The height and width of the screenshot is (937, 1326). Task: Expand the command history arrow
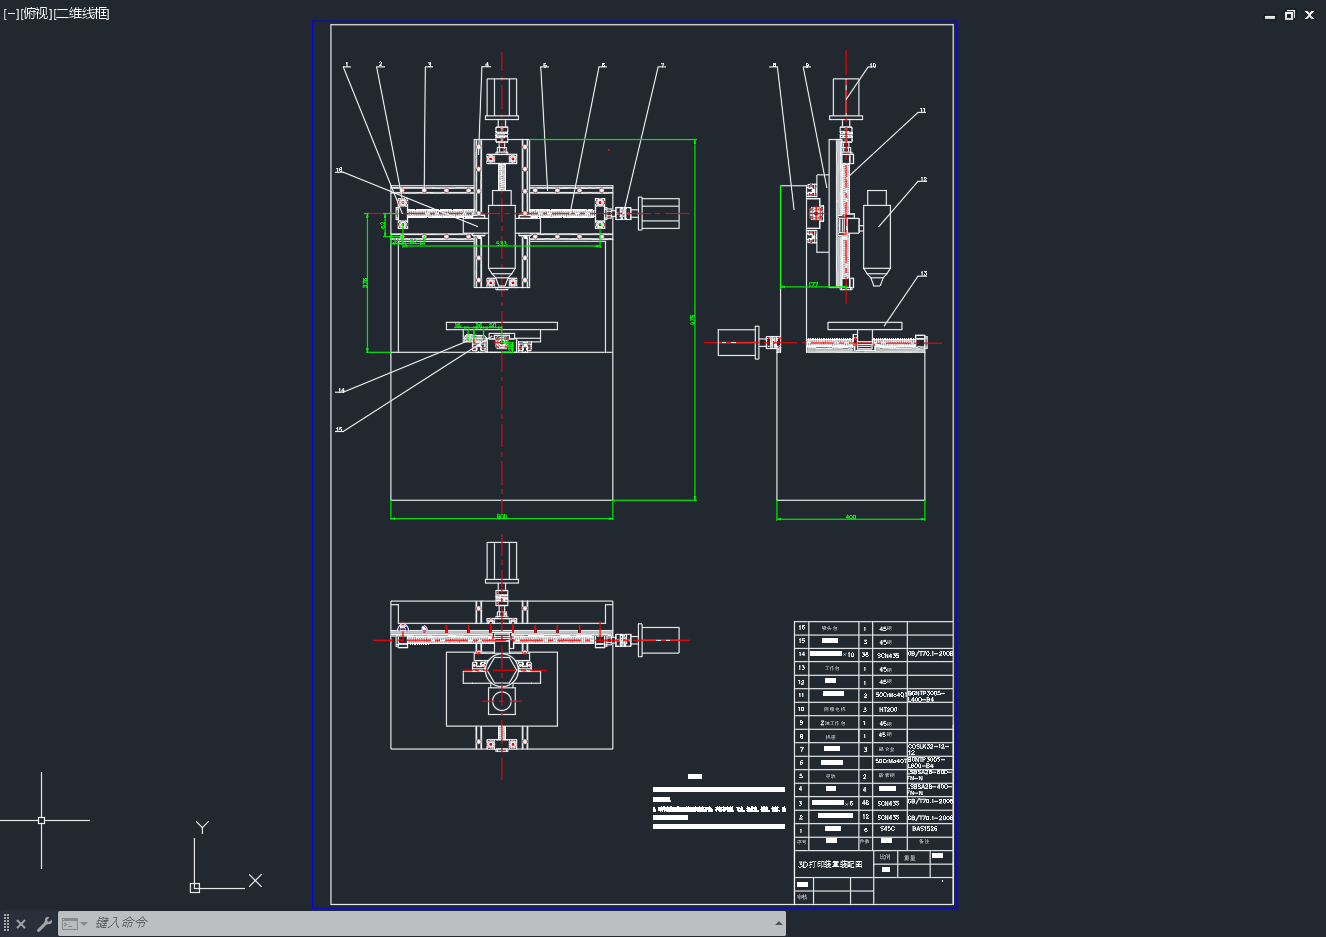point(778,924)
